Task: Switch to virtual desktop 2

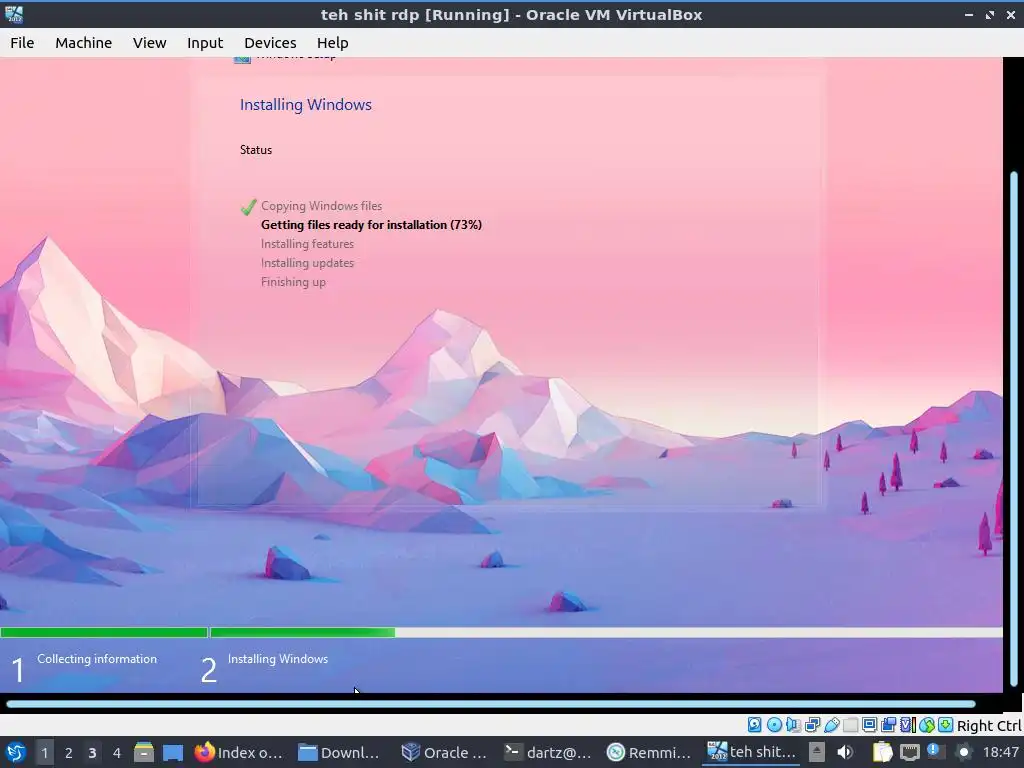Action: pos(69,752)
